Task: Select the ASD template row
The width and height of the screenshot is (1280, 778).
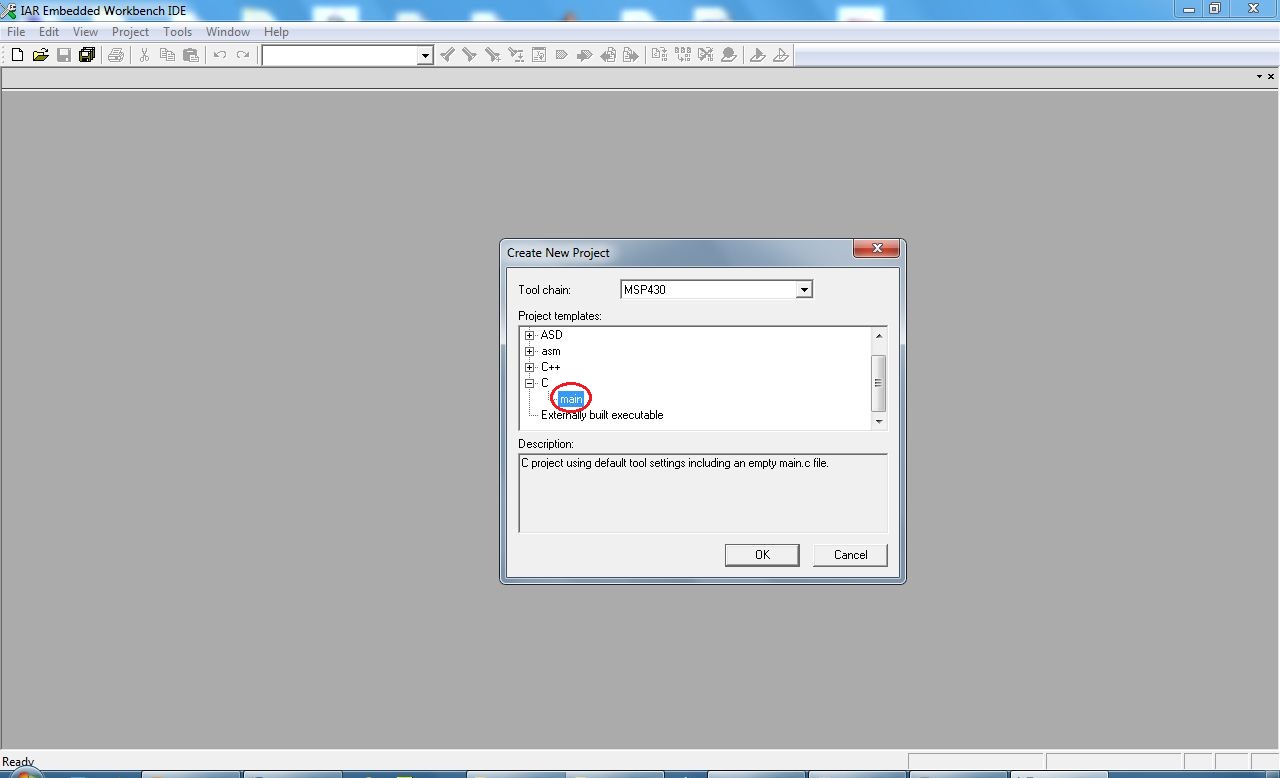Action: point(551,335)
